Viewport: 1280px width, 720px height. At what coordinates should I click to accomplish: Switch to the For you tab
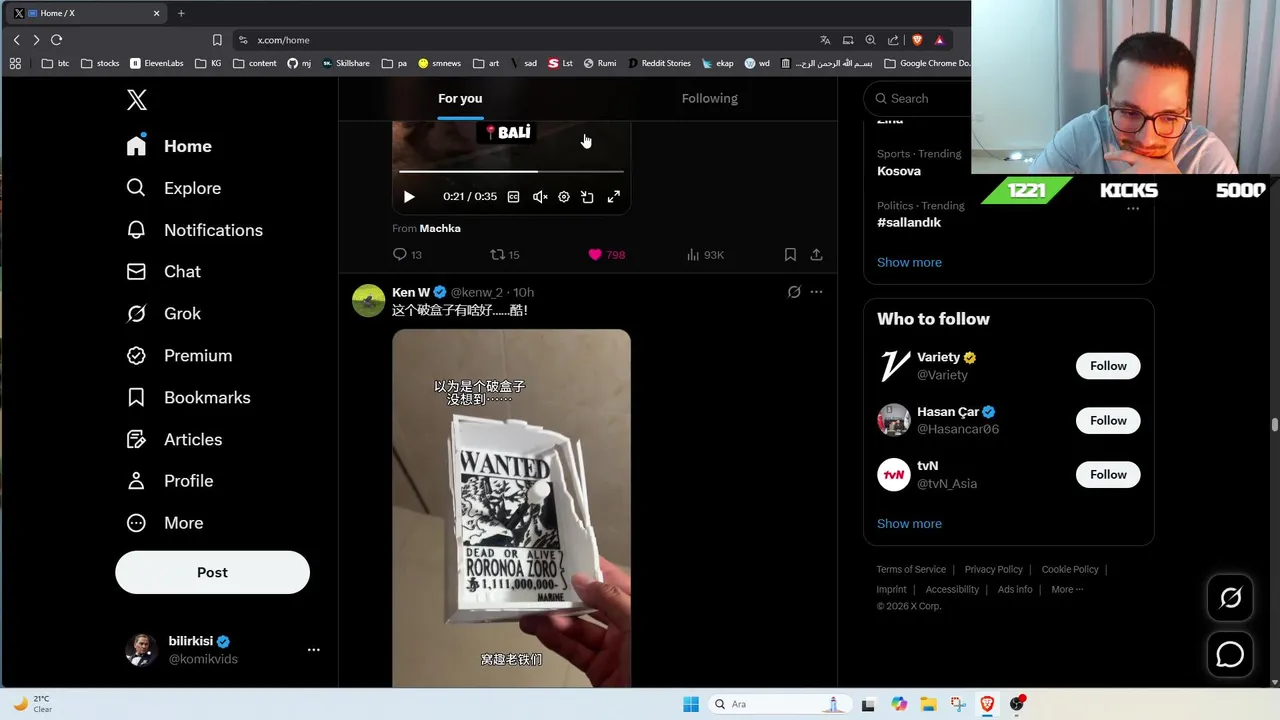click(x=460, y=98)
